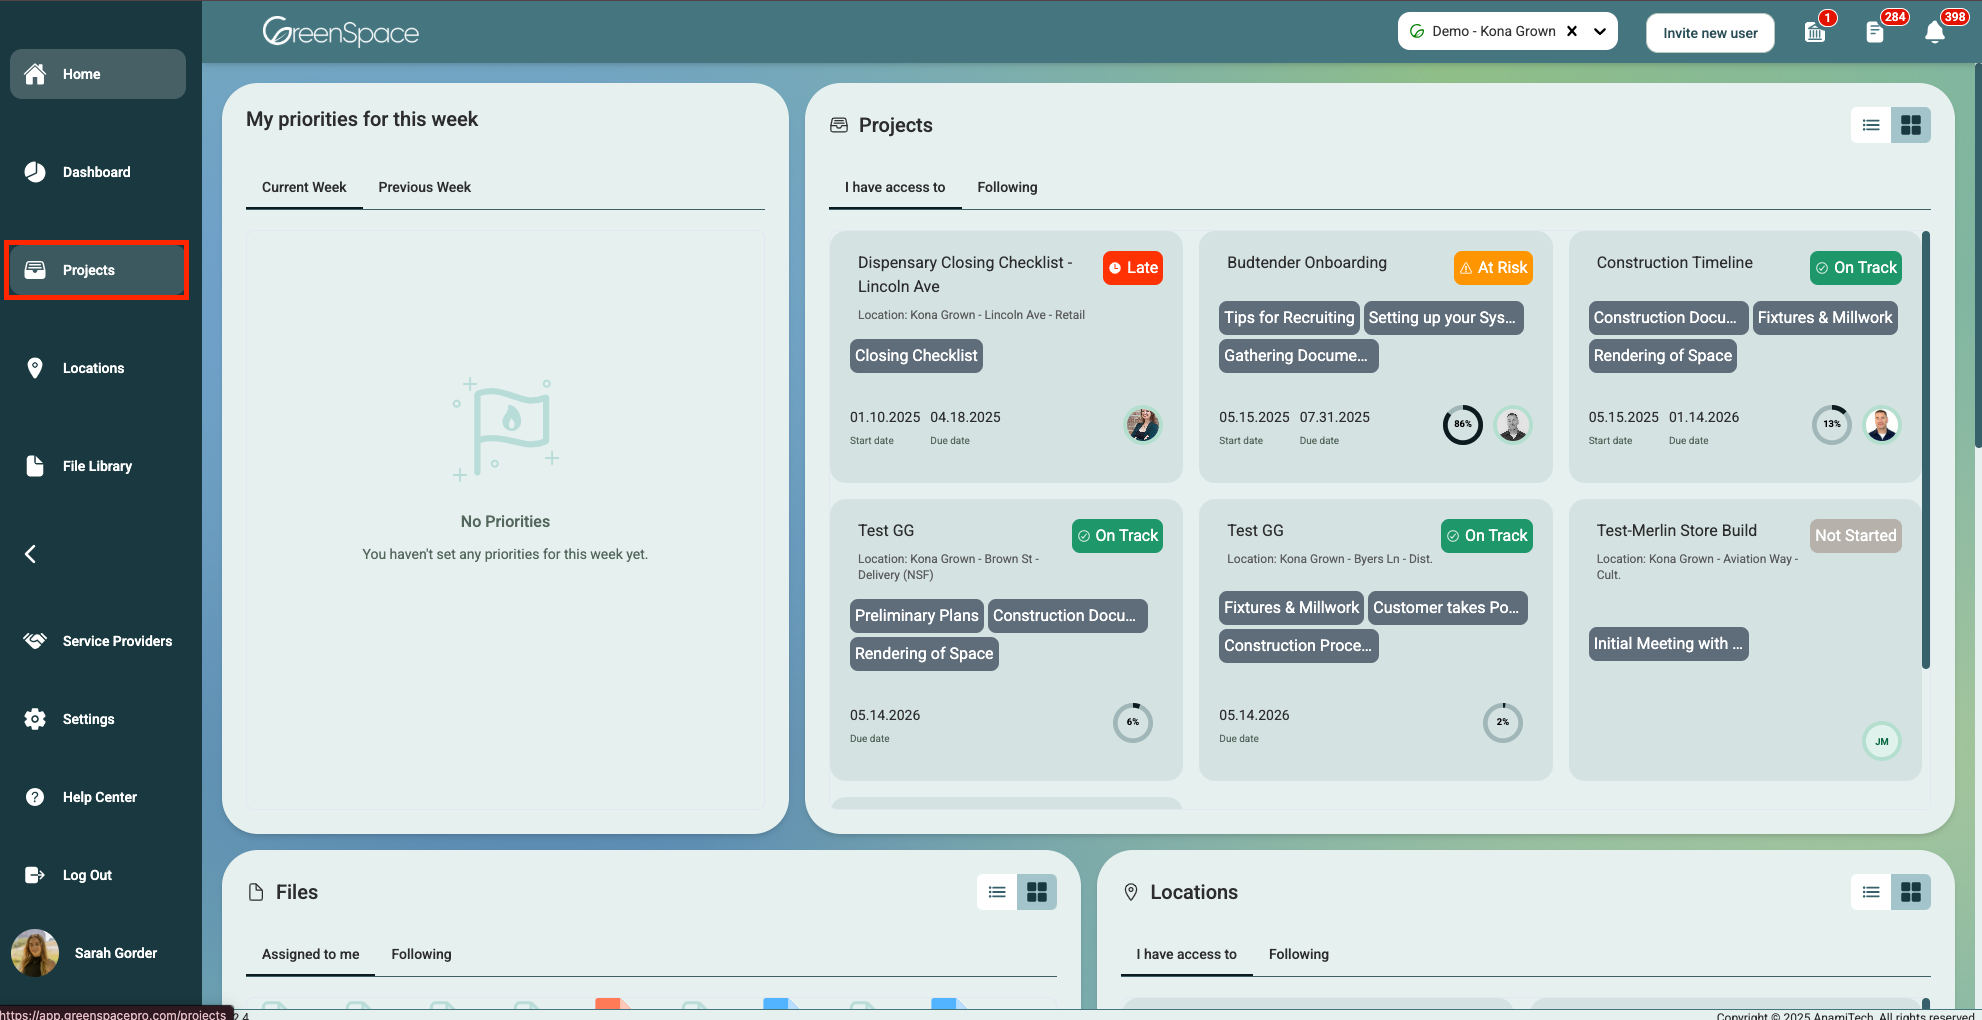
Task: Select the Locations Following tab
Action: coord(1299,954)
